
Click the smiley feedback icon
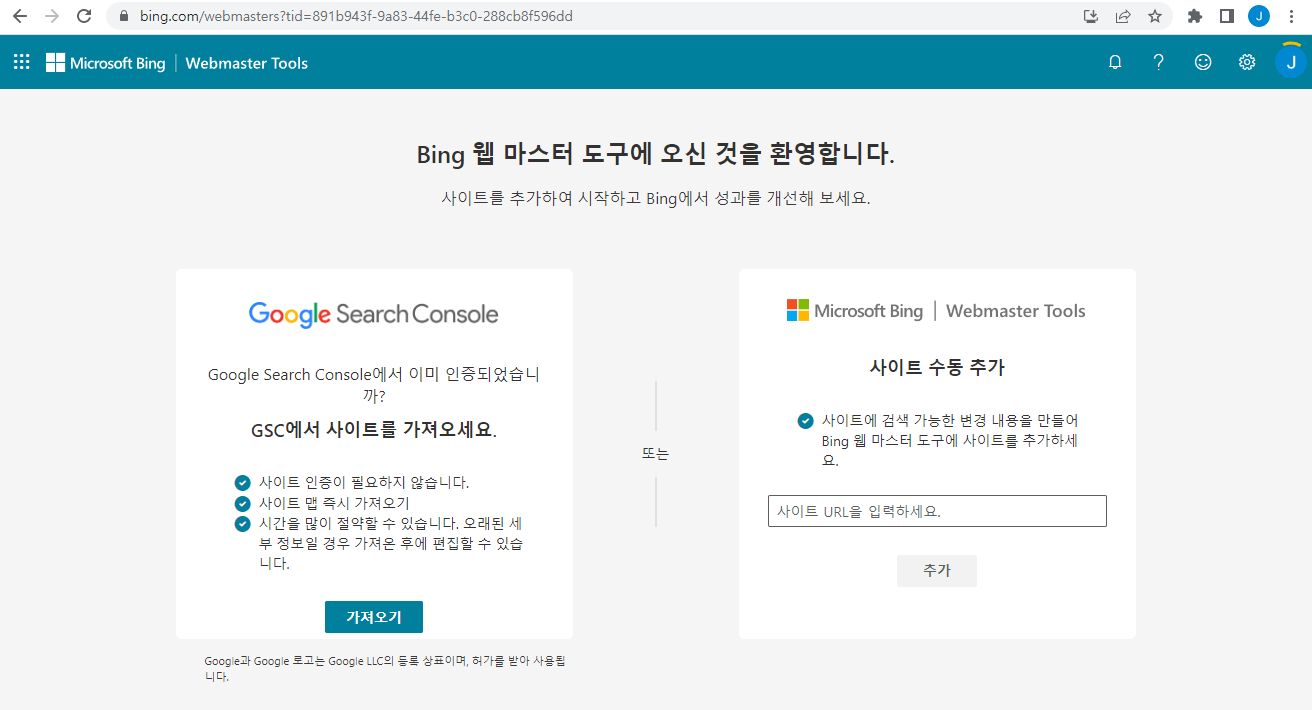(x=1203, y=62)
